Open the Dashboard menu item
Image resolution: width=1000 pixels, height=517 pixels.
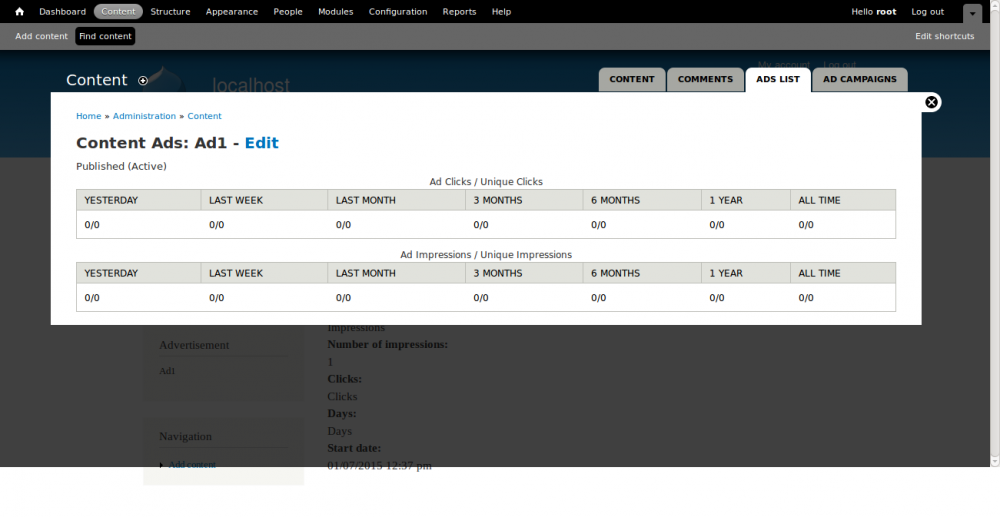(62, 12)
